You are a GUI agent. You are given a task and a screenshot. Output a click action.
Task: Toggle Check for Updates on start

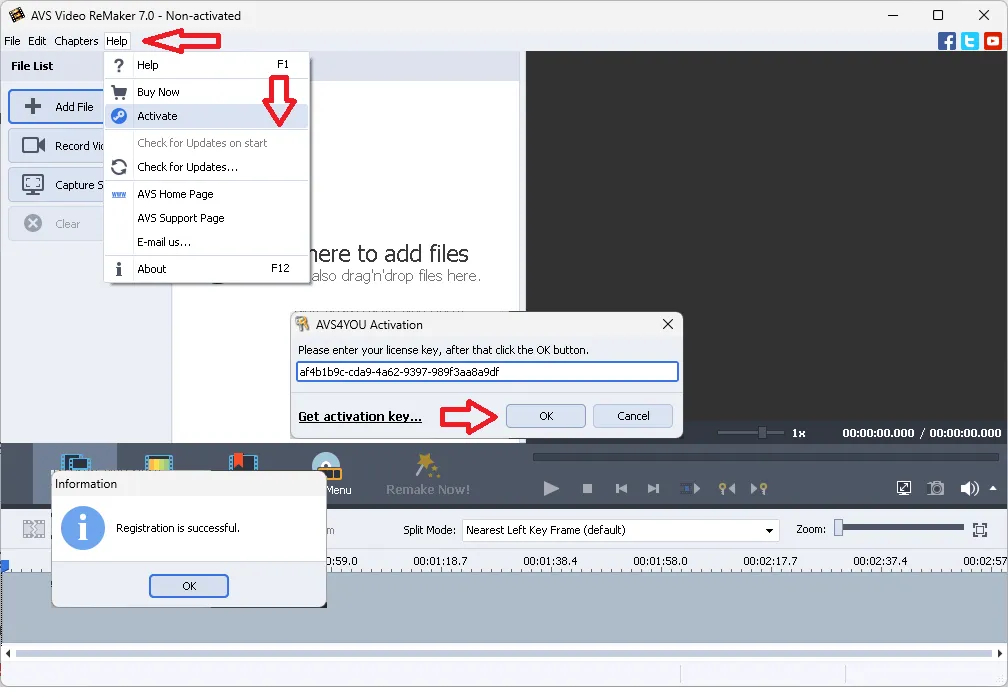(202, 143)
